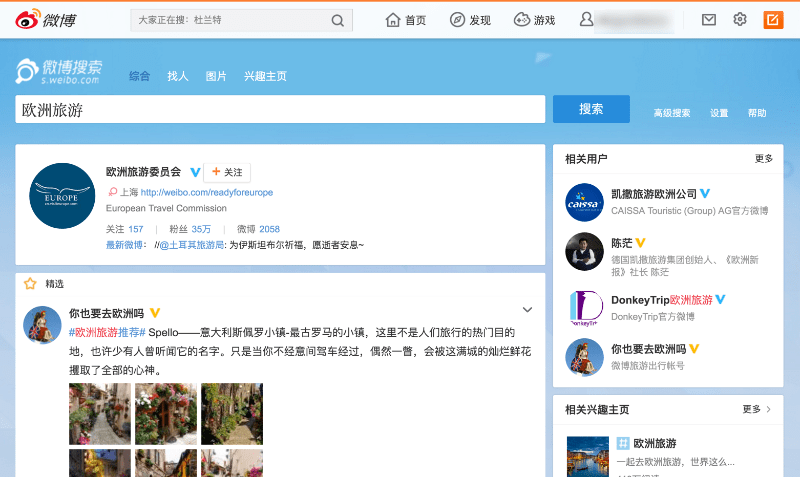Open the settings gear icon

pyautogui.click(x=740, y=20)
